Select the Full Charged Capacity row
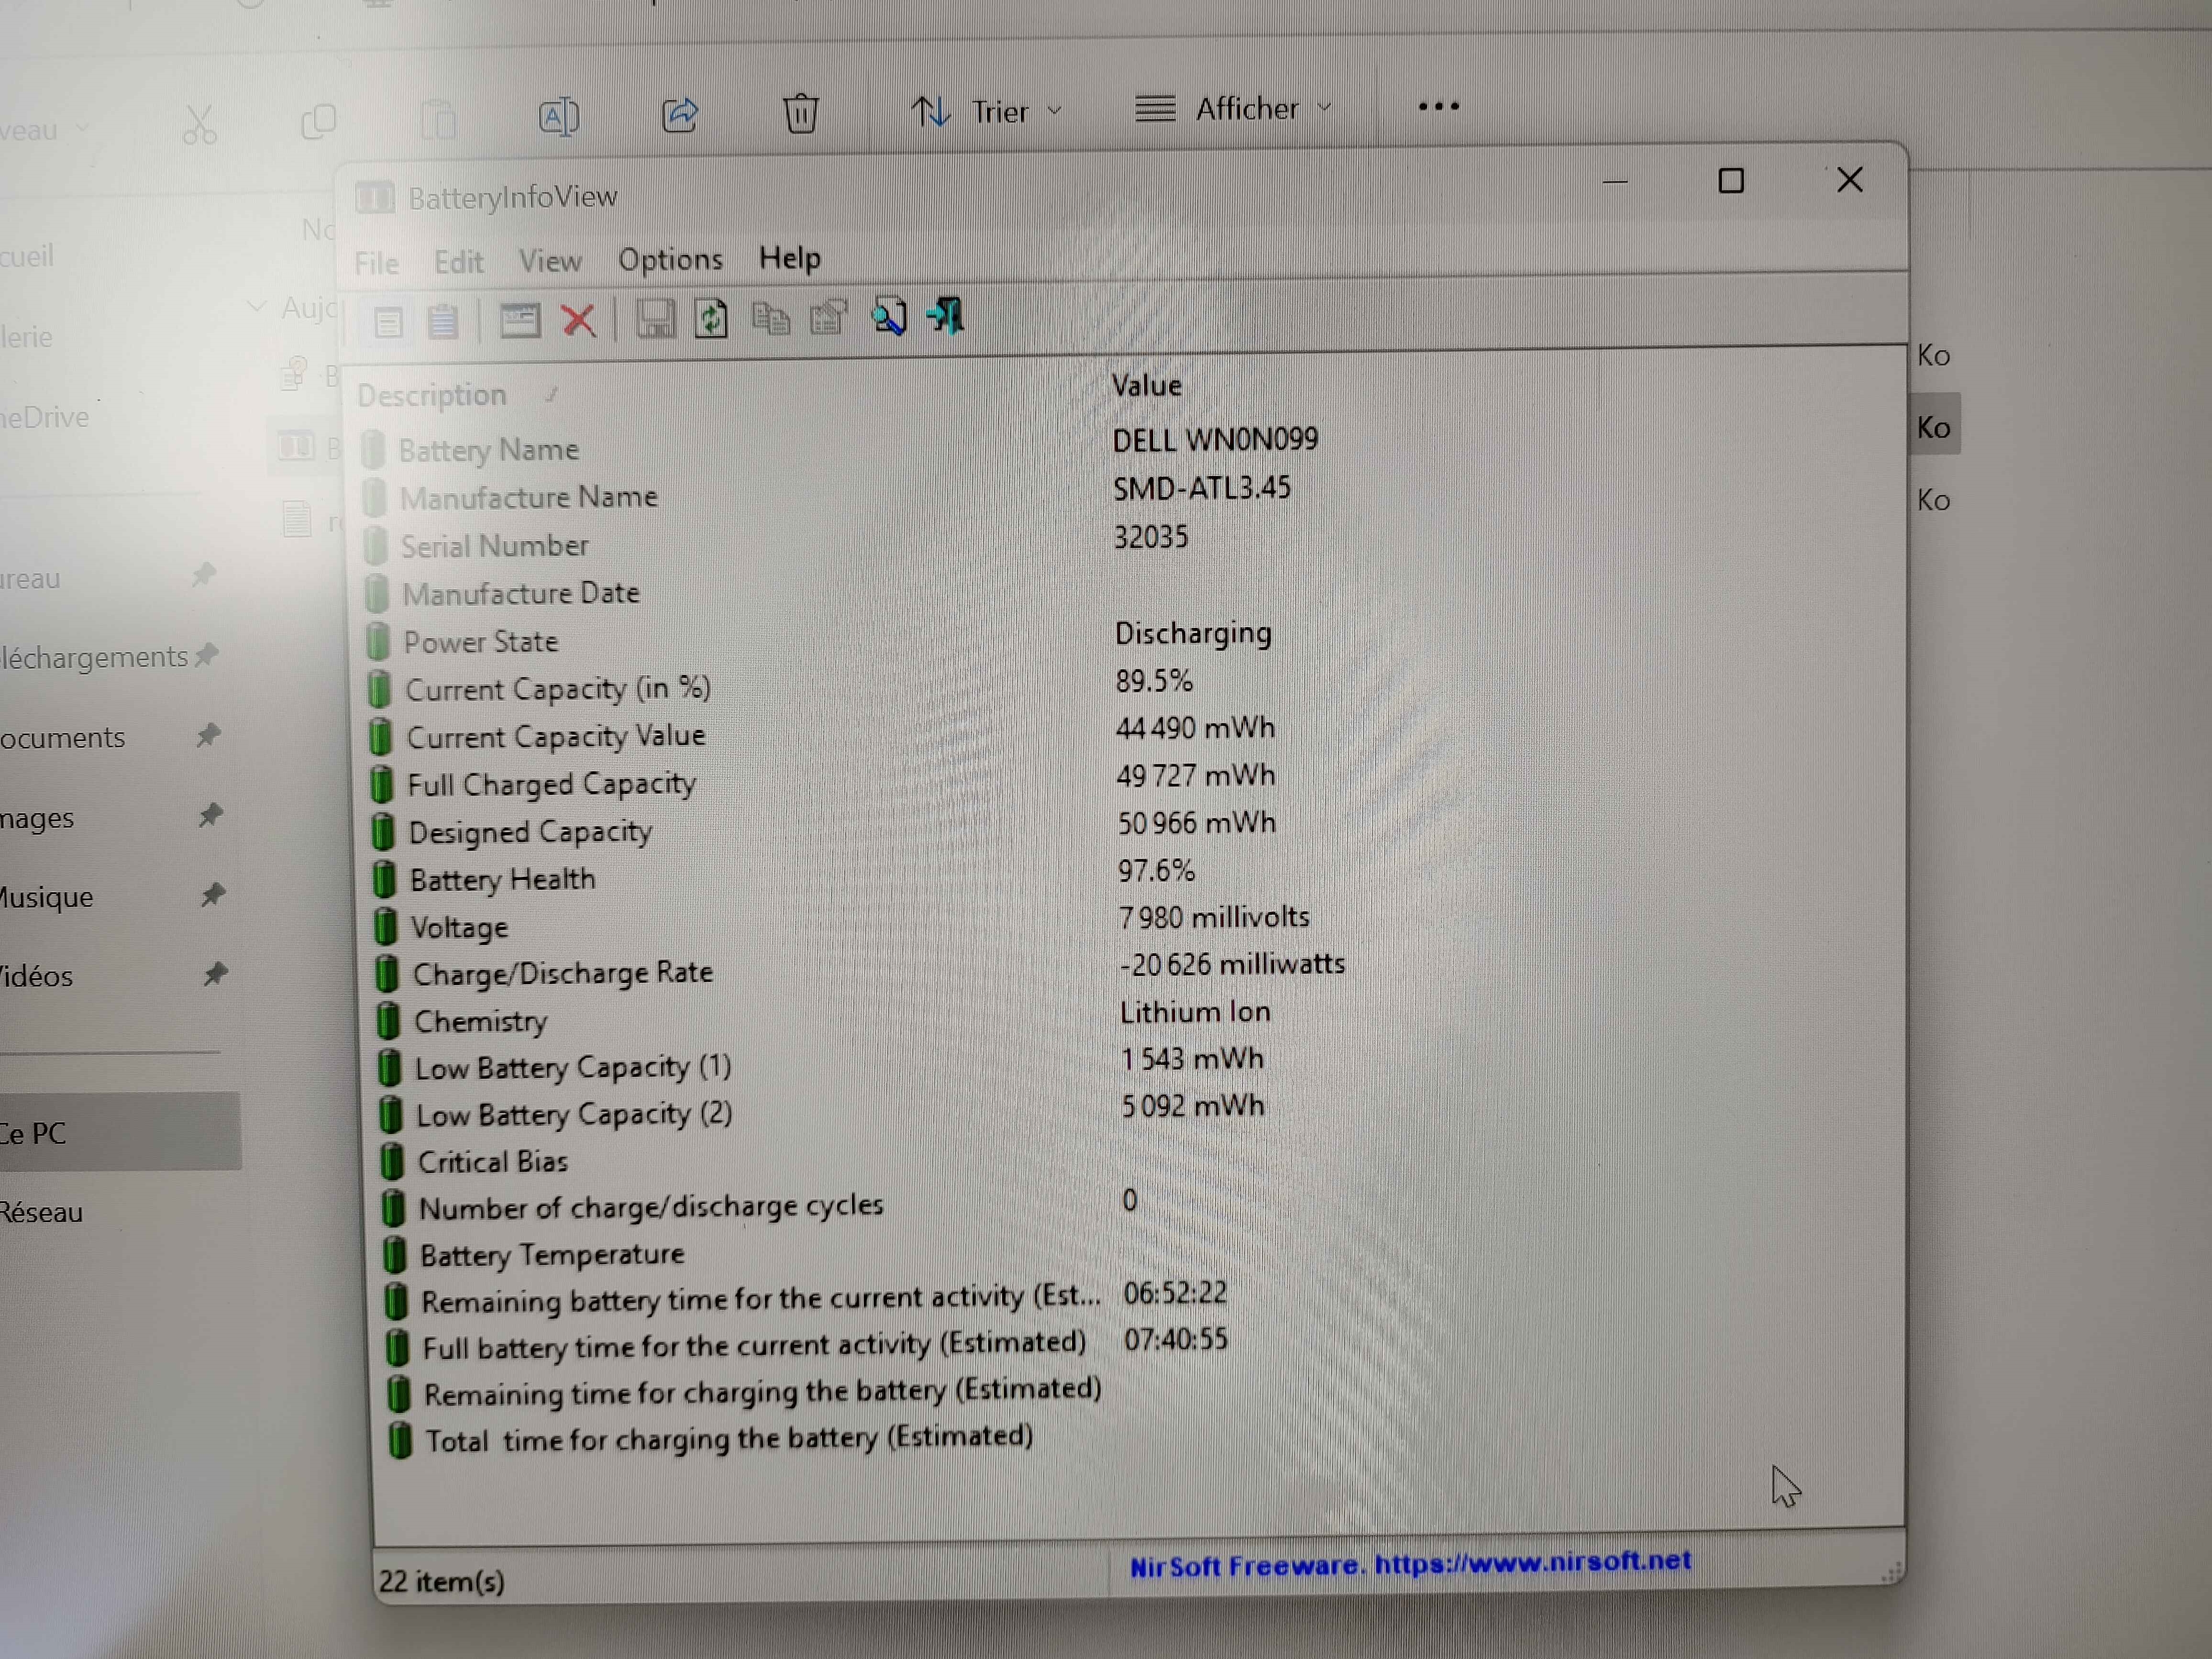 point(822,780)
